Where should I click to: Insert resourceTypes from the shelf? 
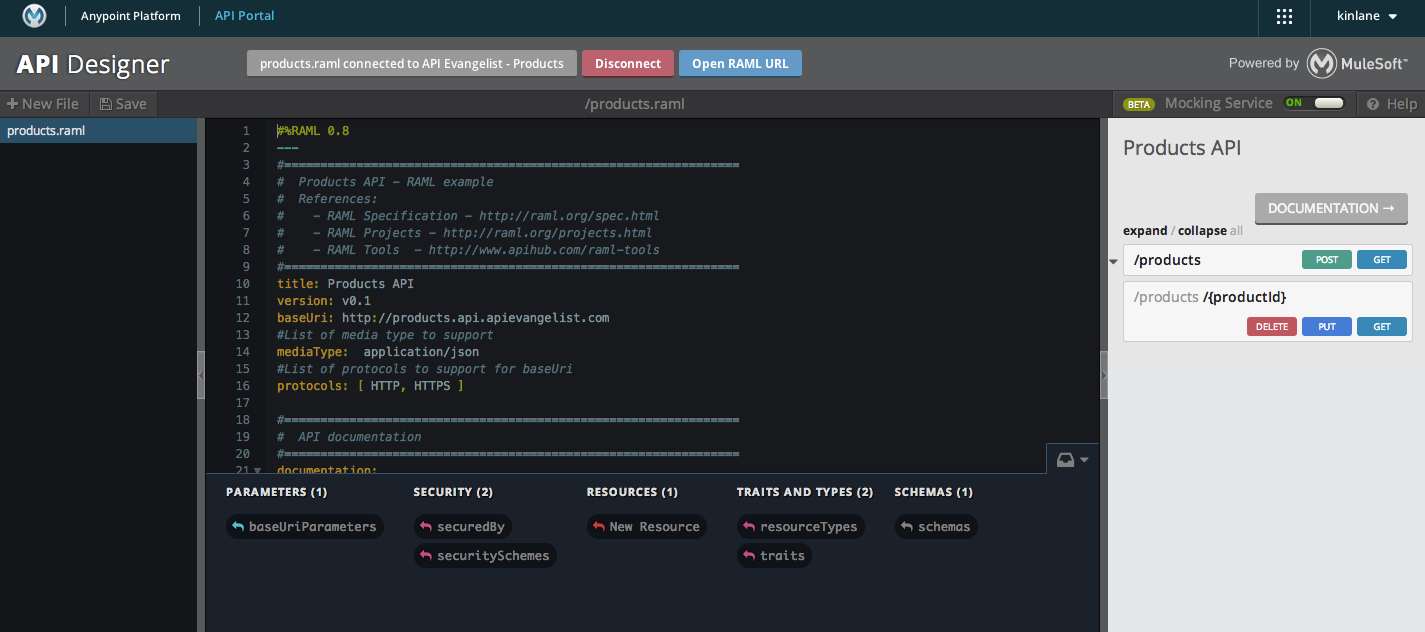pos(800,527)
